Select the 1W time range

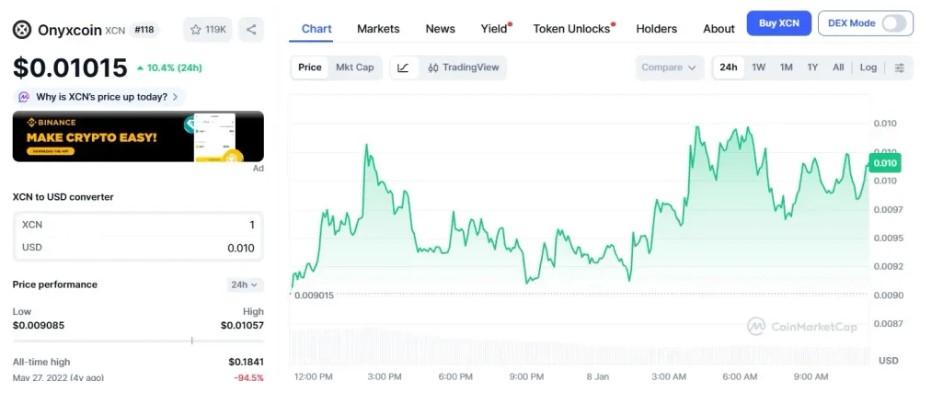click(x=758, y=68)
